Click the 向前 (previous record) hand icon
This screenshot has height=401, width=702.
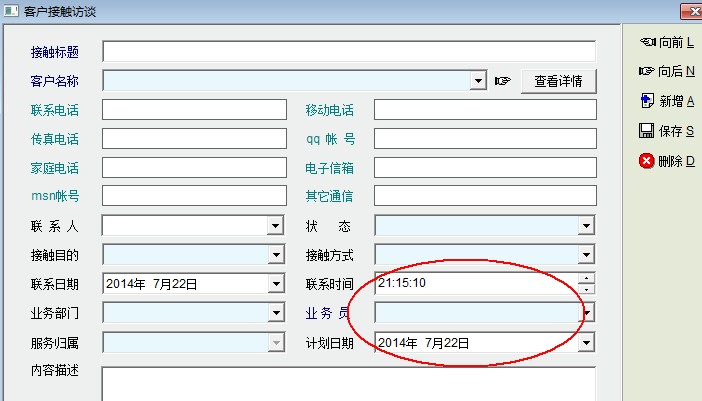[647, 42]
